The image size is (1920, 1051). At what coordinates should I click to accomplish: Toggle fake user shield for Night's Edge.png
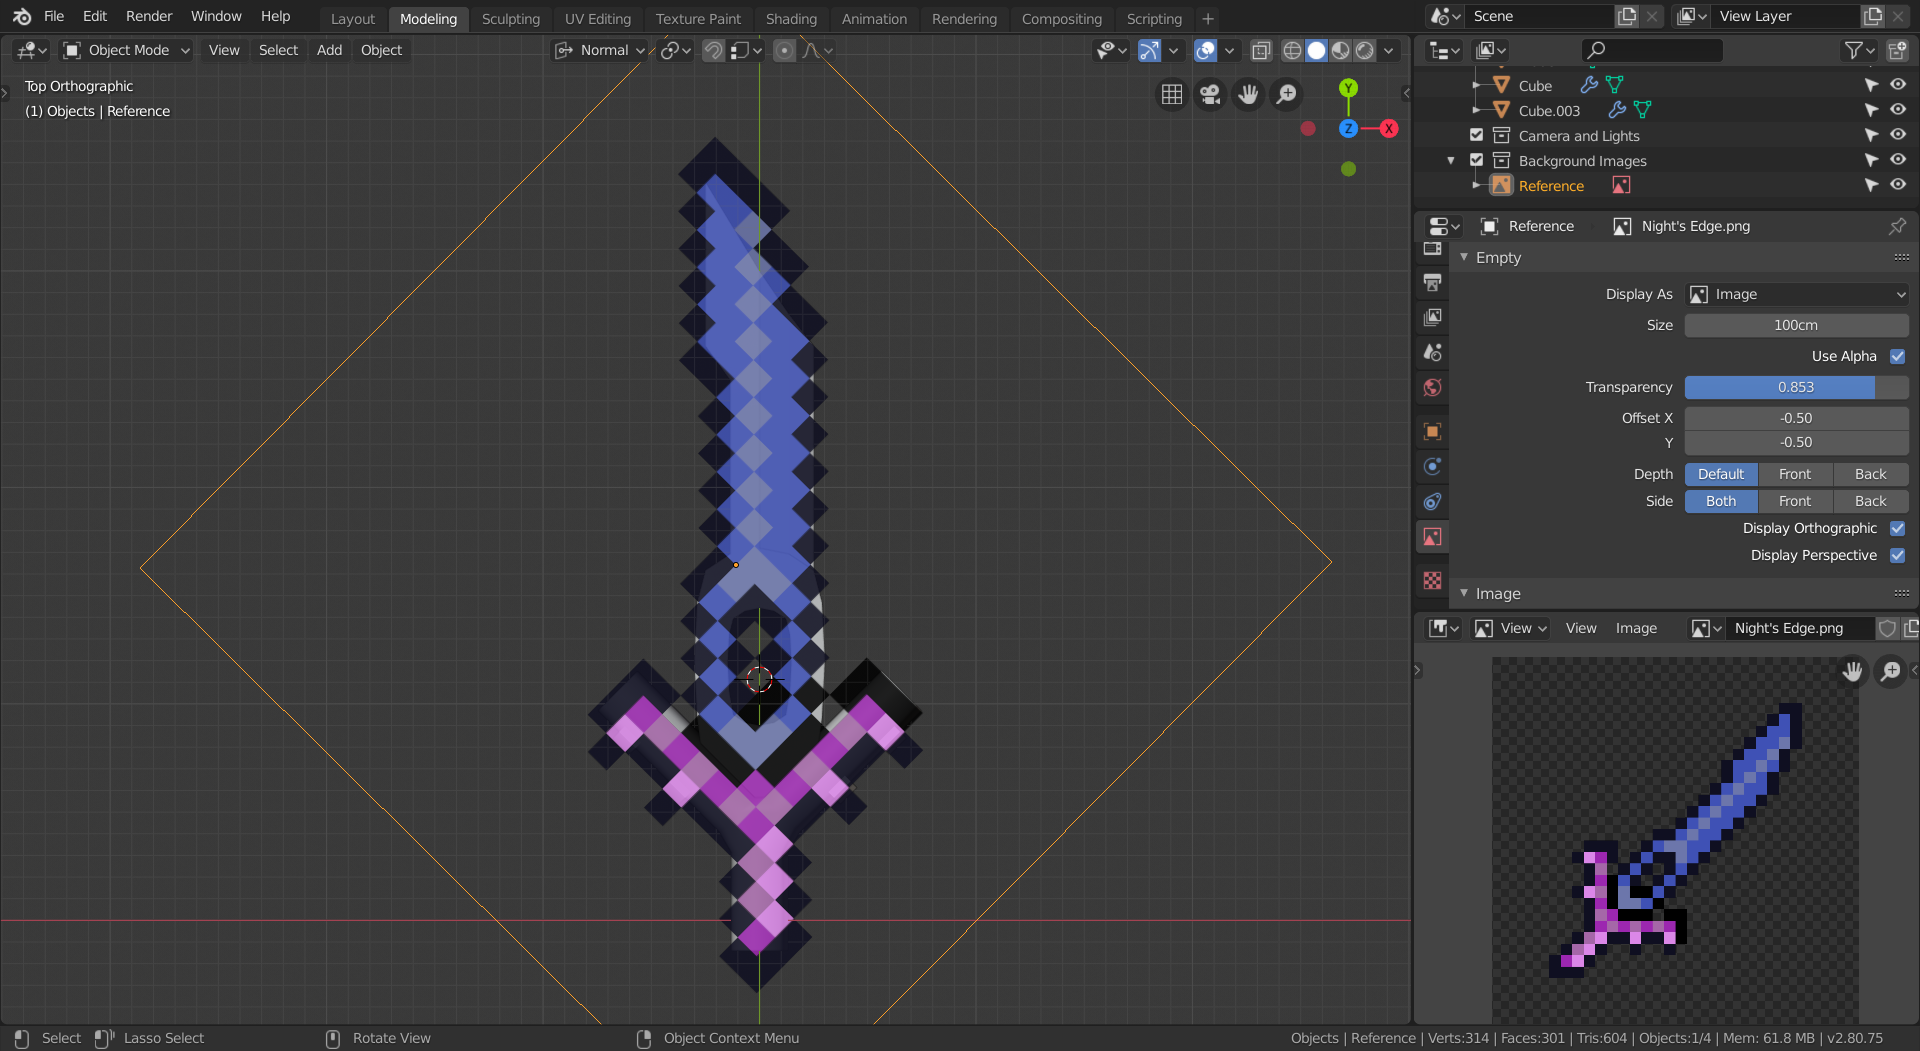(1887, 628)
